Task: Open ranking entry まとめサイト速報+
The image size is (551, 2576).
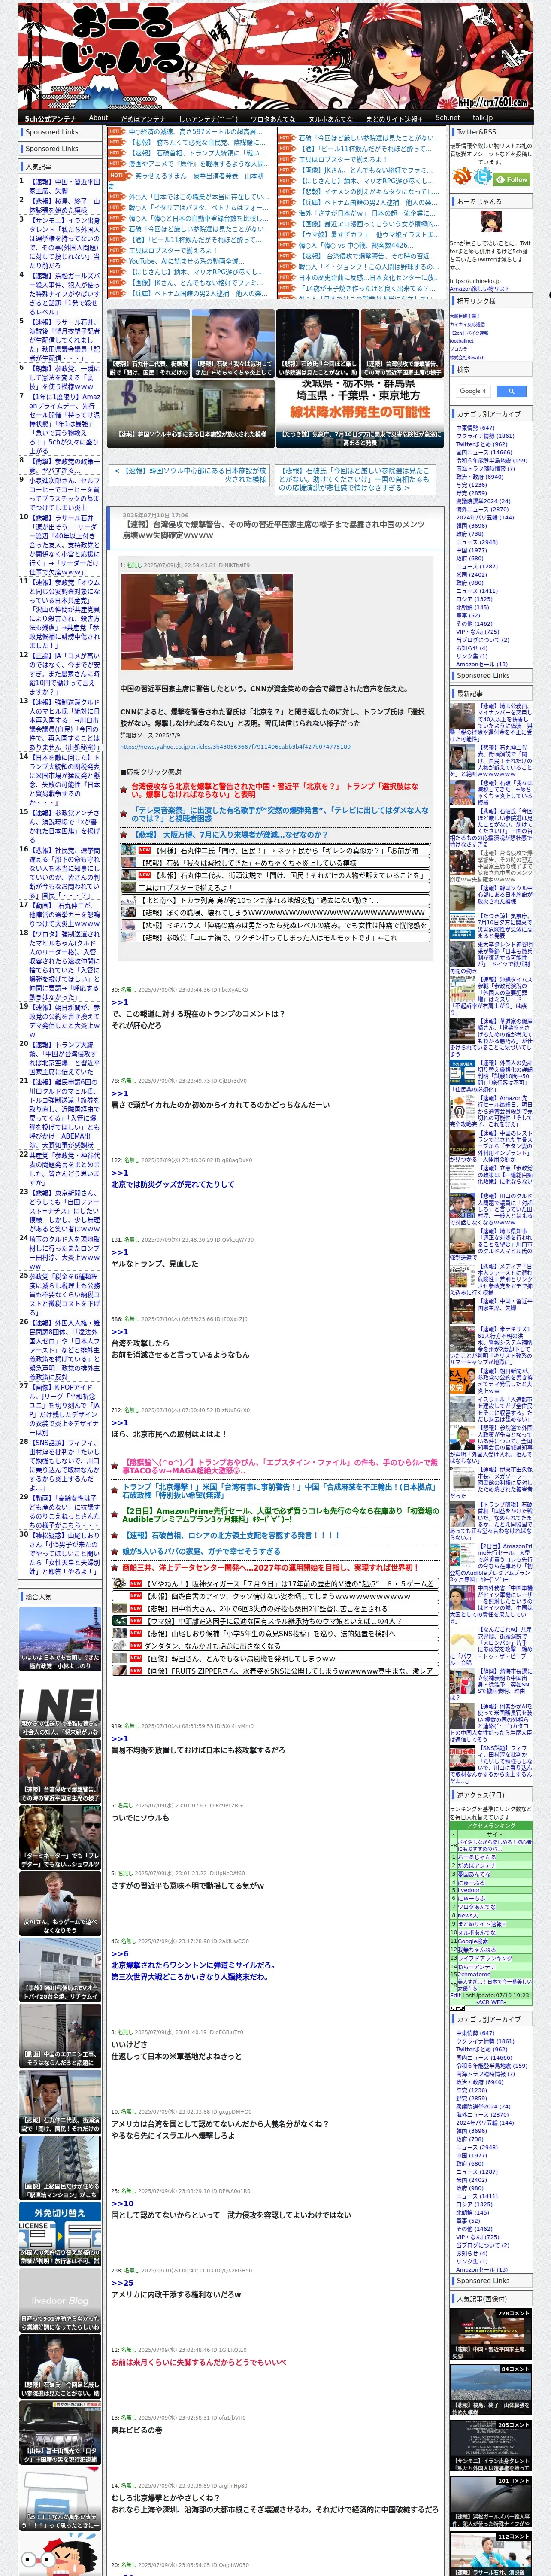Action: 481,1923
